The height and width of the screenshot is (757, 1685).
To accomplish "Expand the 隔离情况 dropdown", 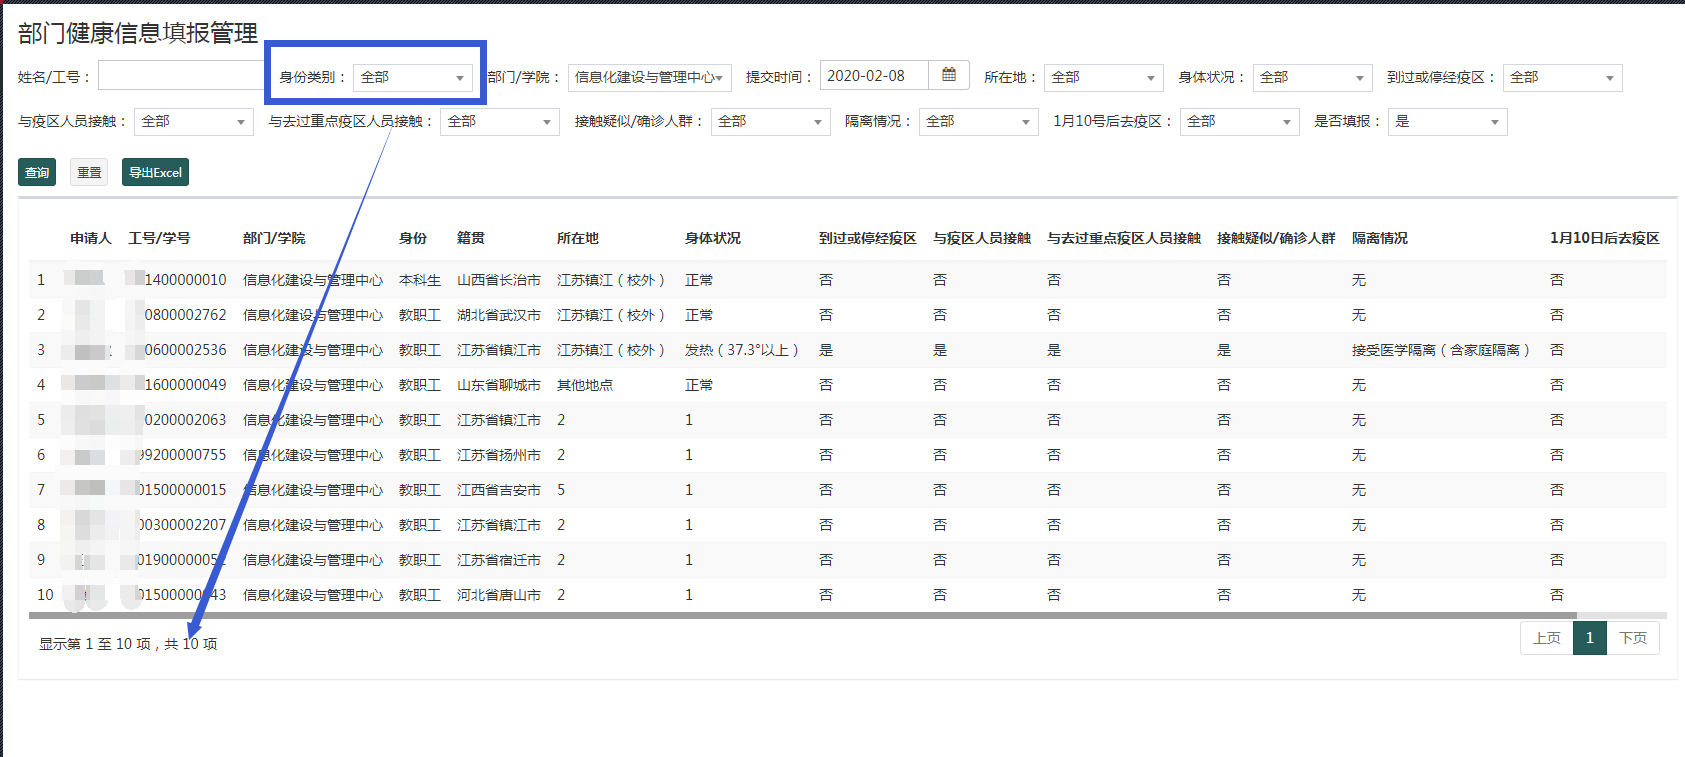I will tap(978, 122).
